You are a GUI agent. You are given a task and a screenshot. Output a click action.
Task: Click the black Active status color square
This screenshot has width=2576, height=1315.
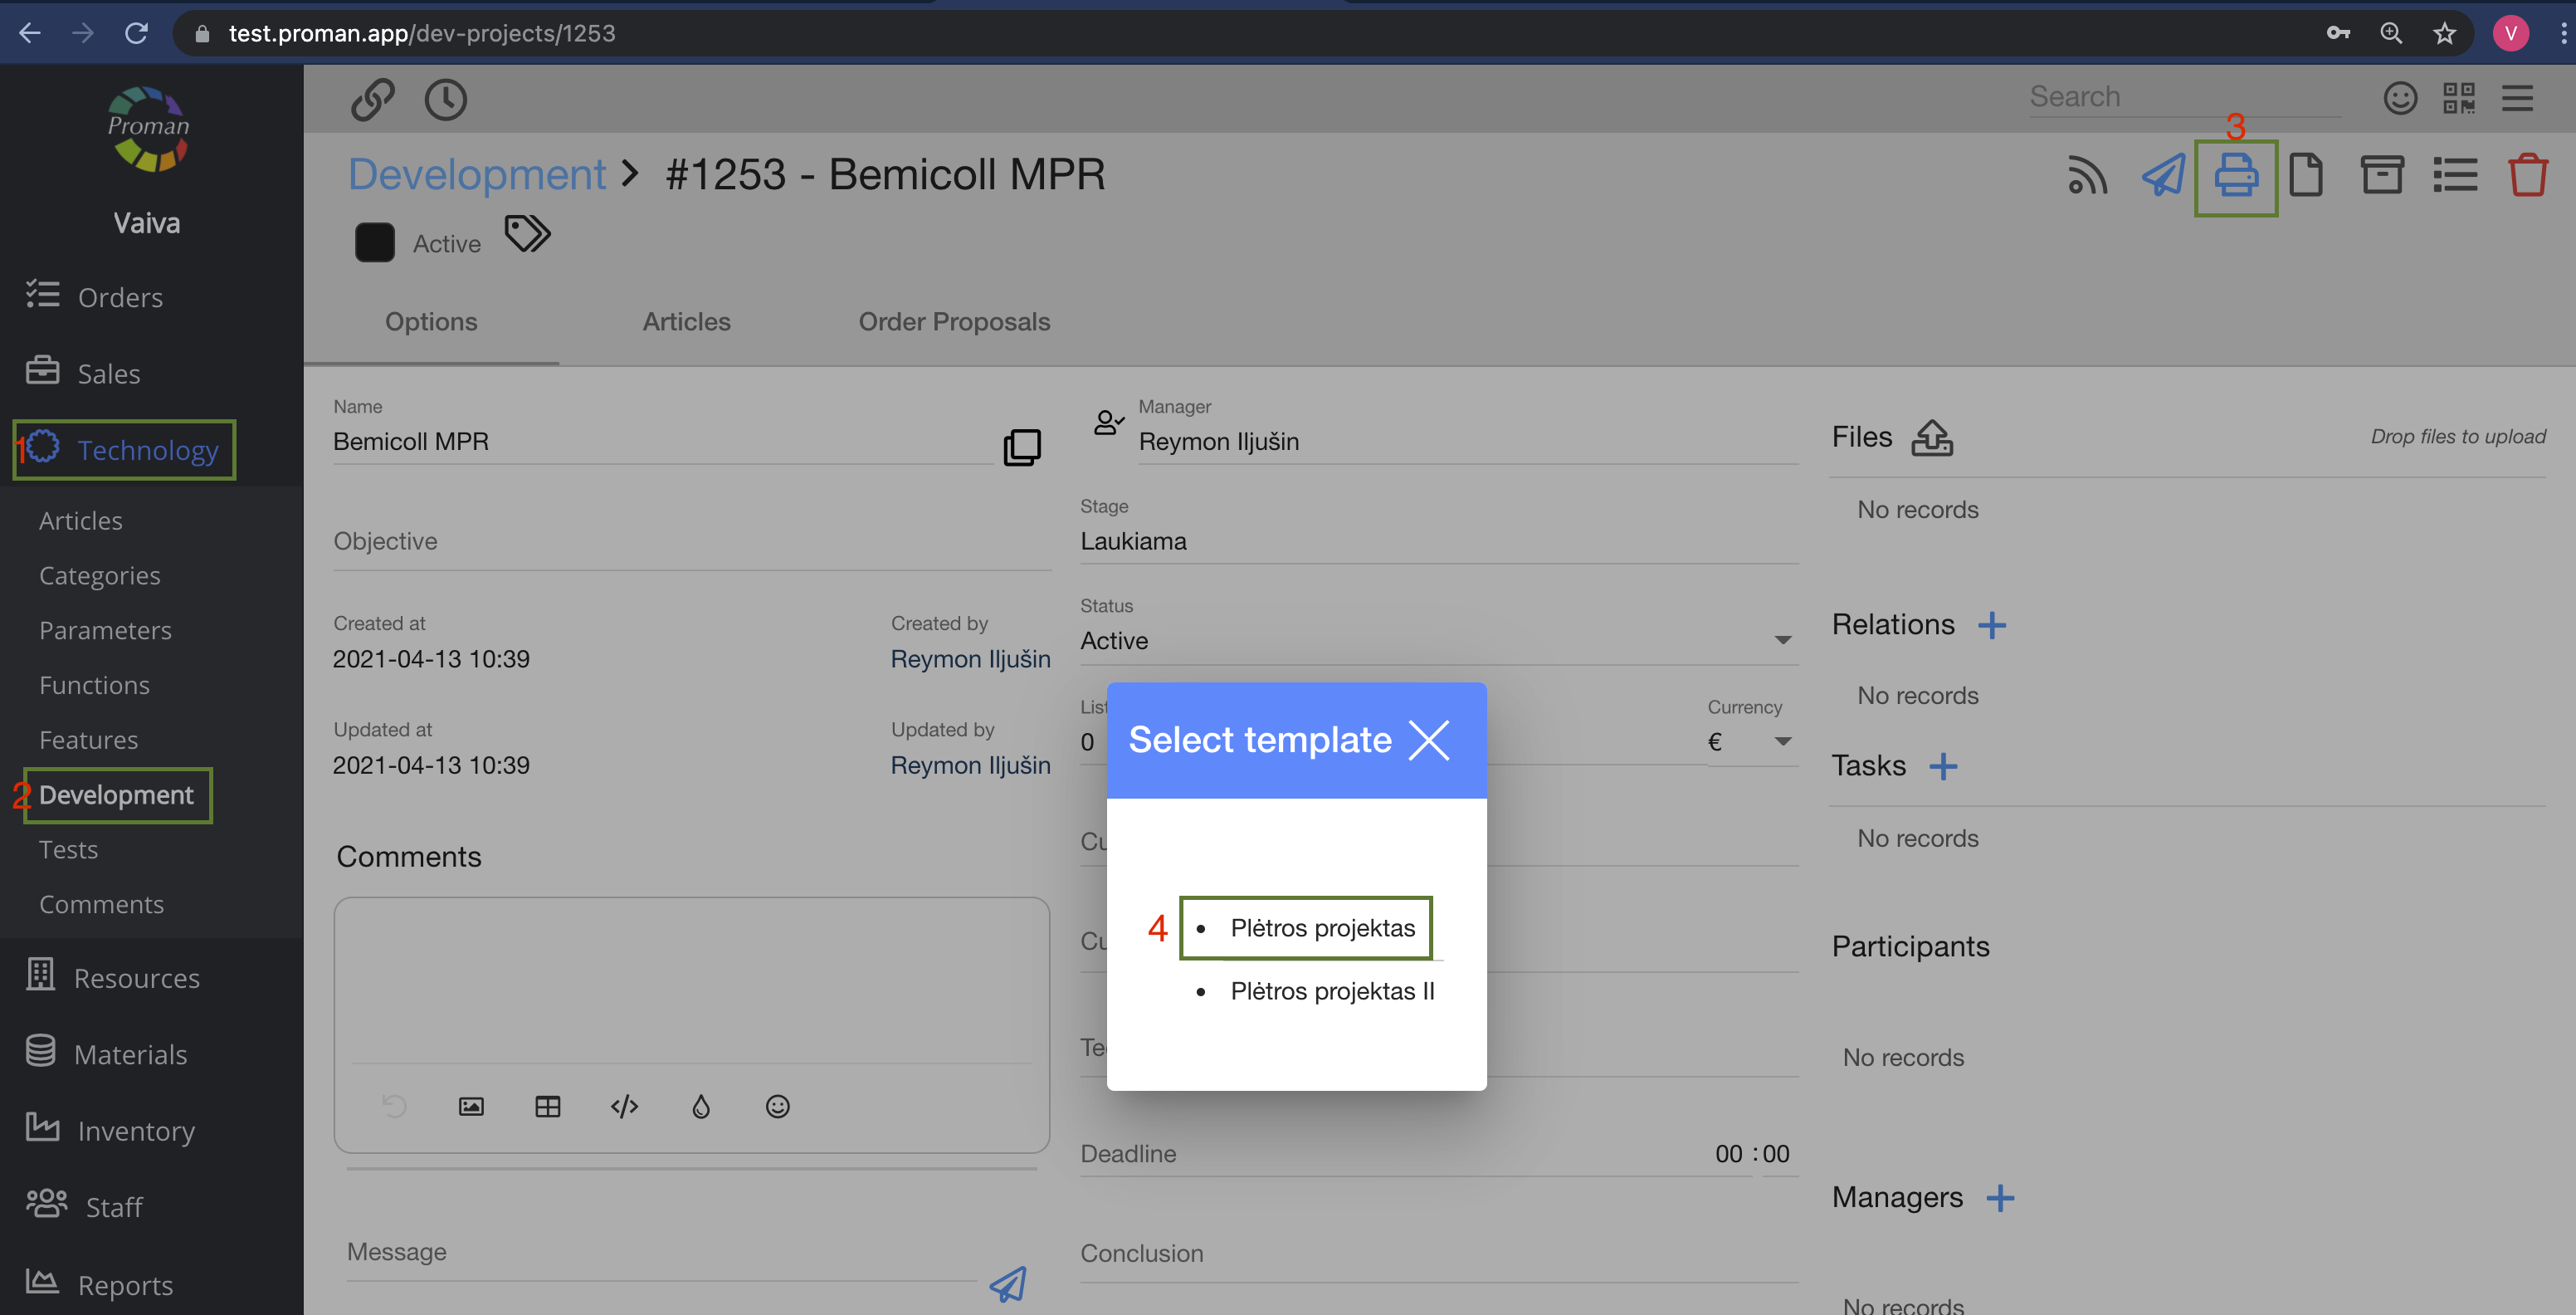(375, 243)
